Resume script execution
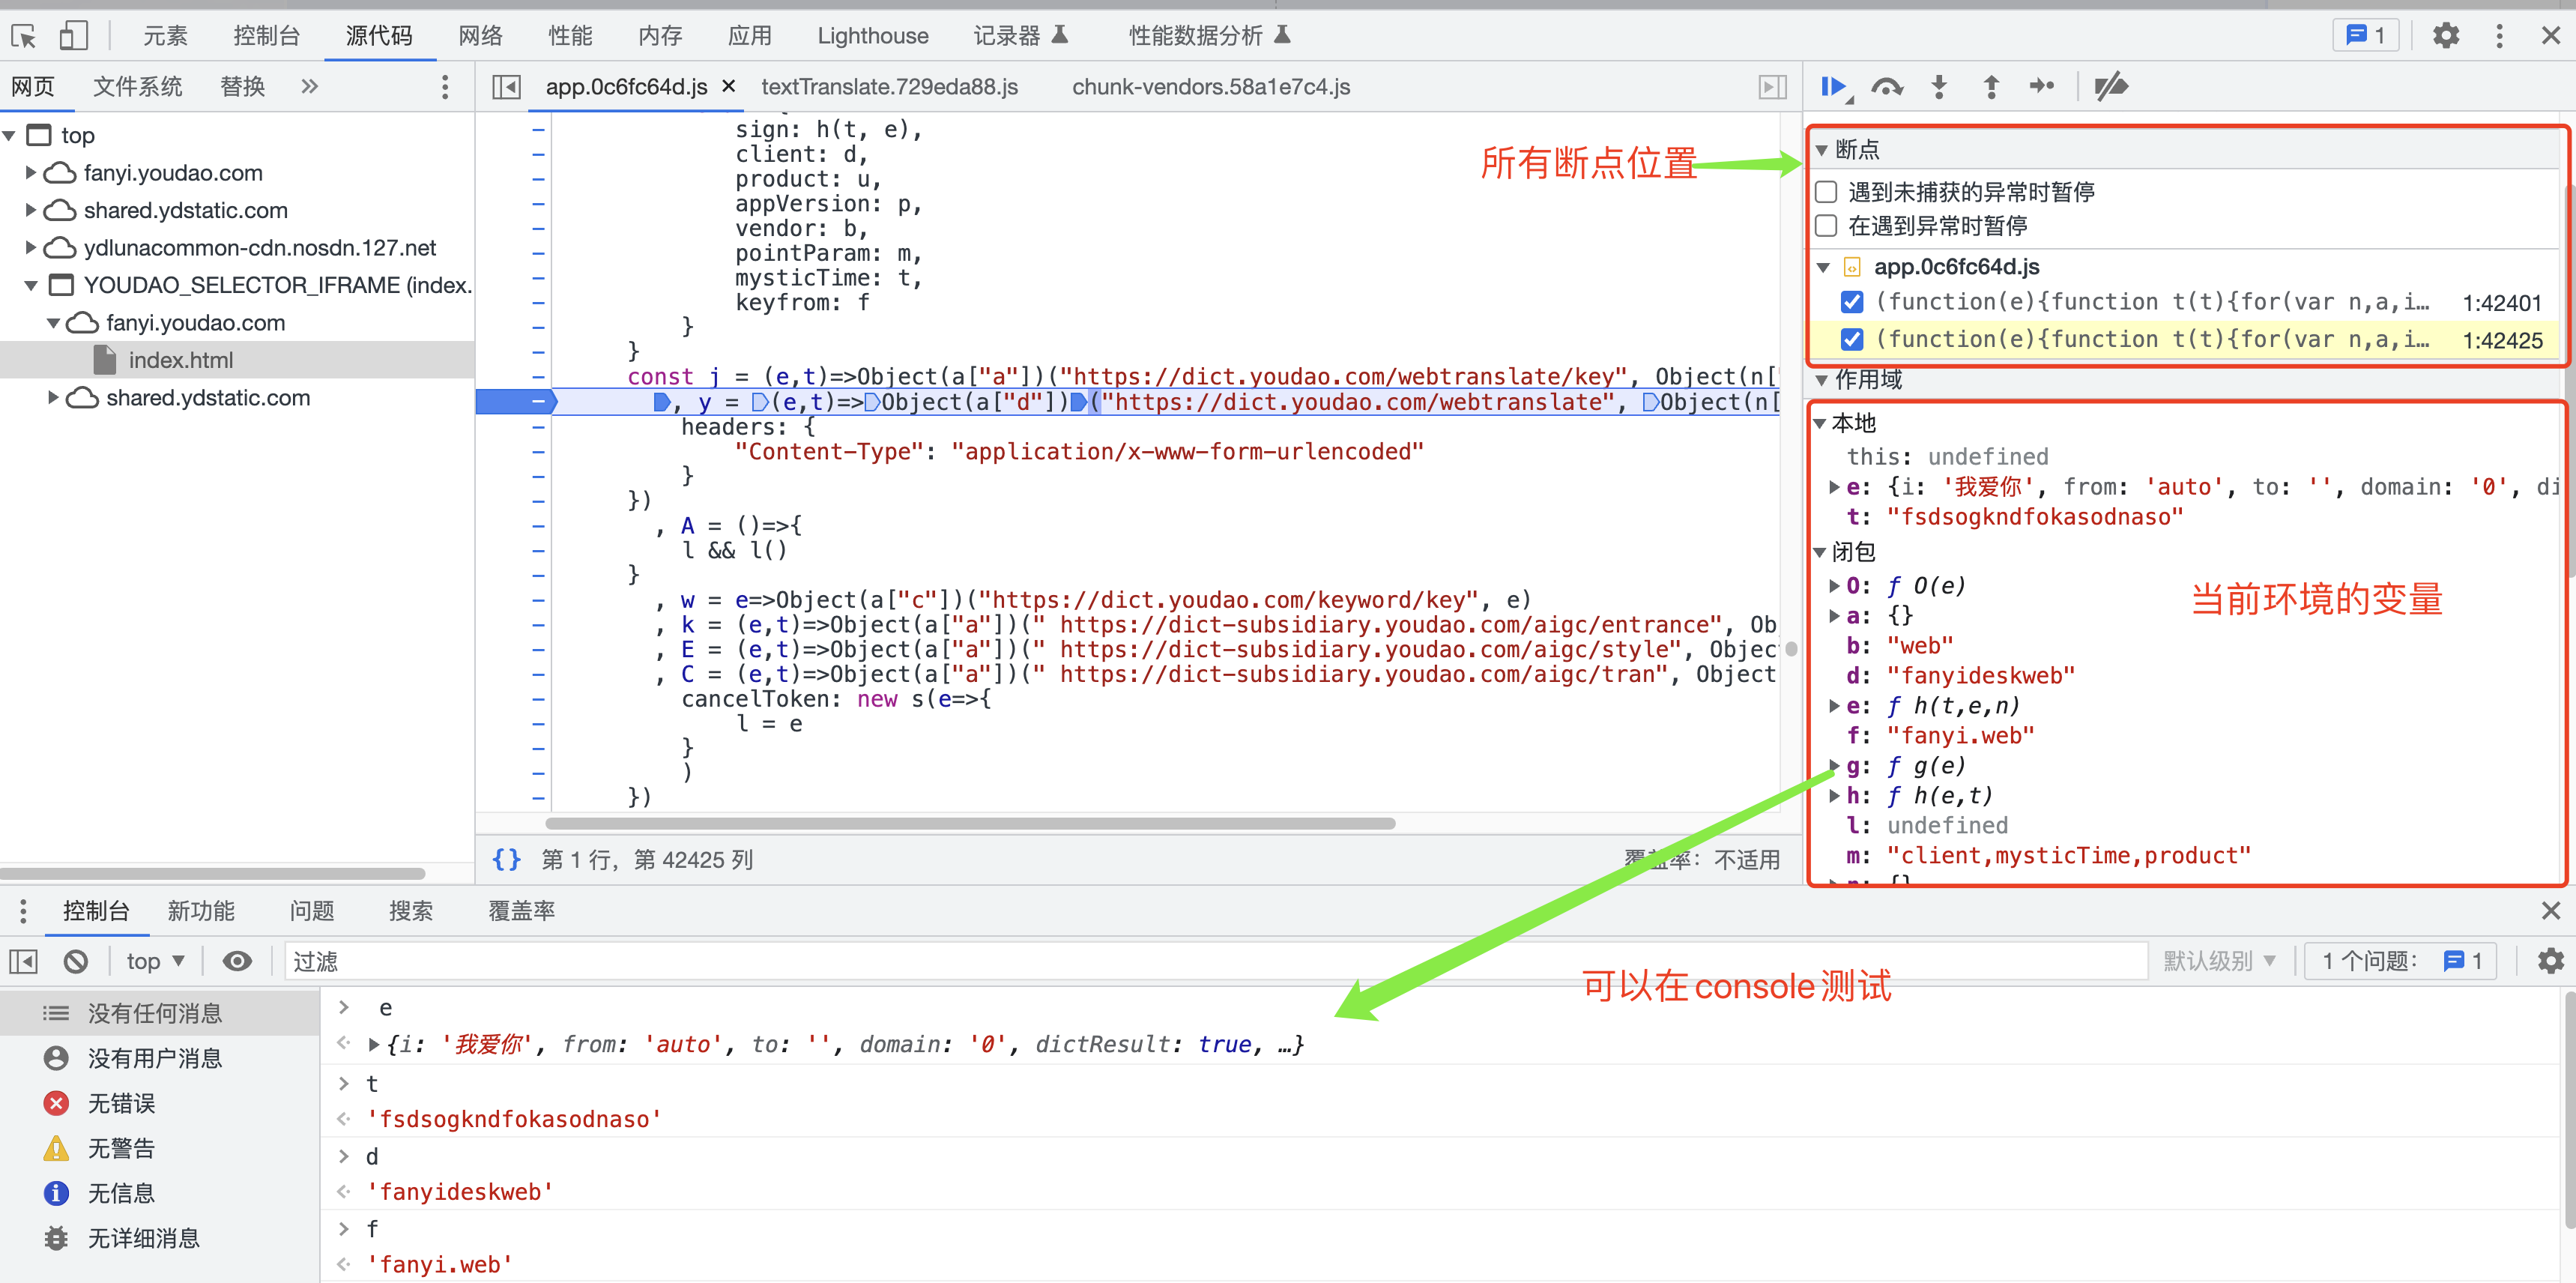The width and height of the screenshot is (2576, 1283). coord(1836,87)
